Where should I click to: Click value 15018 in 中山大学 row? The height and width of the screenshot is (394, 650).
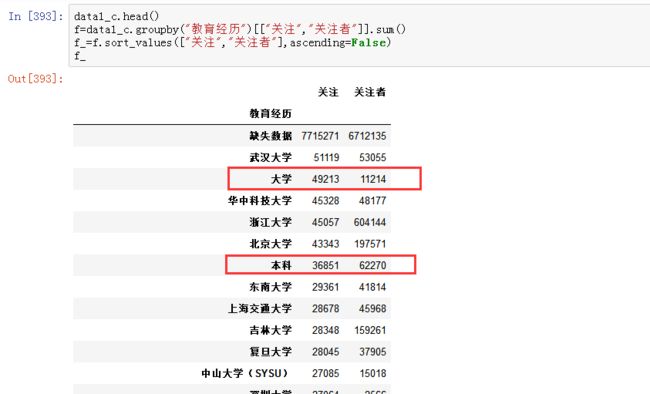(373, 373)
